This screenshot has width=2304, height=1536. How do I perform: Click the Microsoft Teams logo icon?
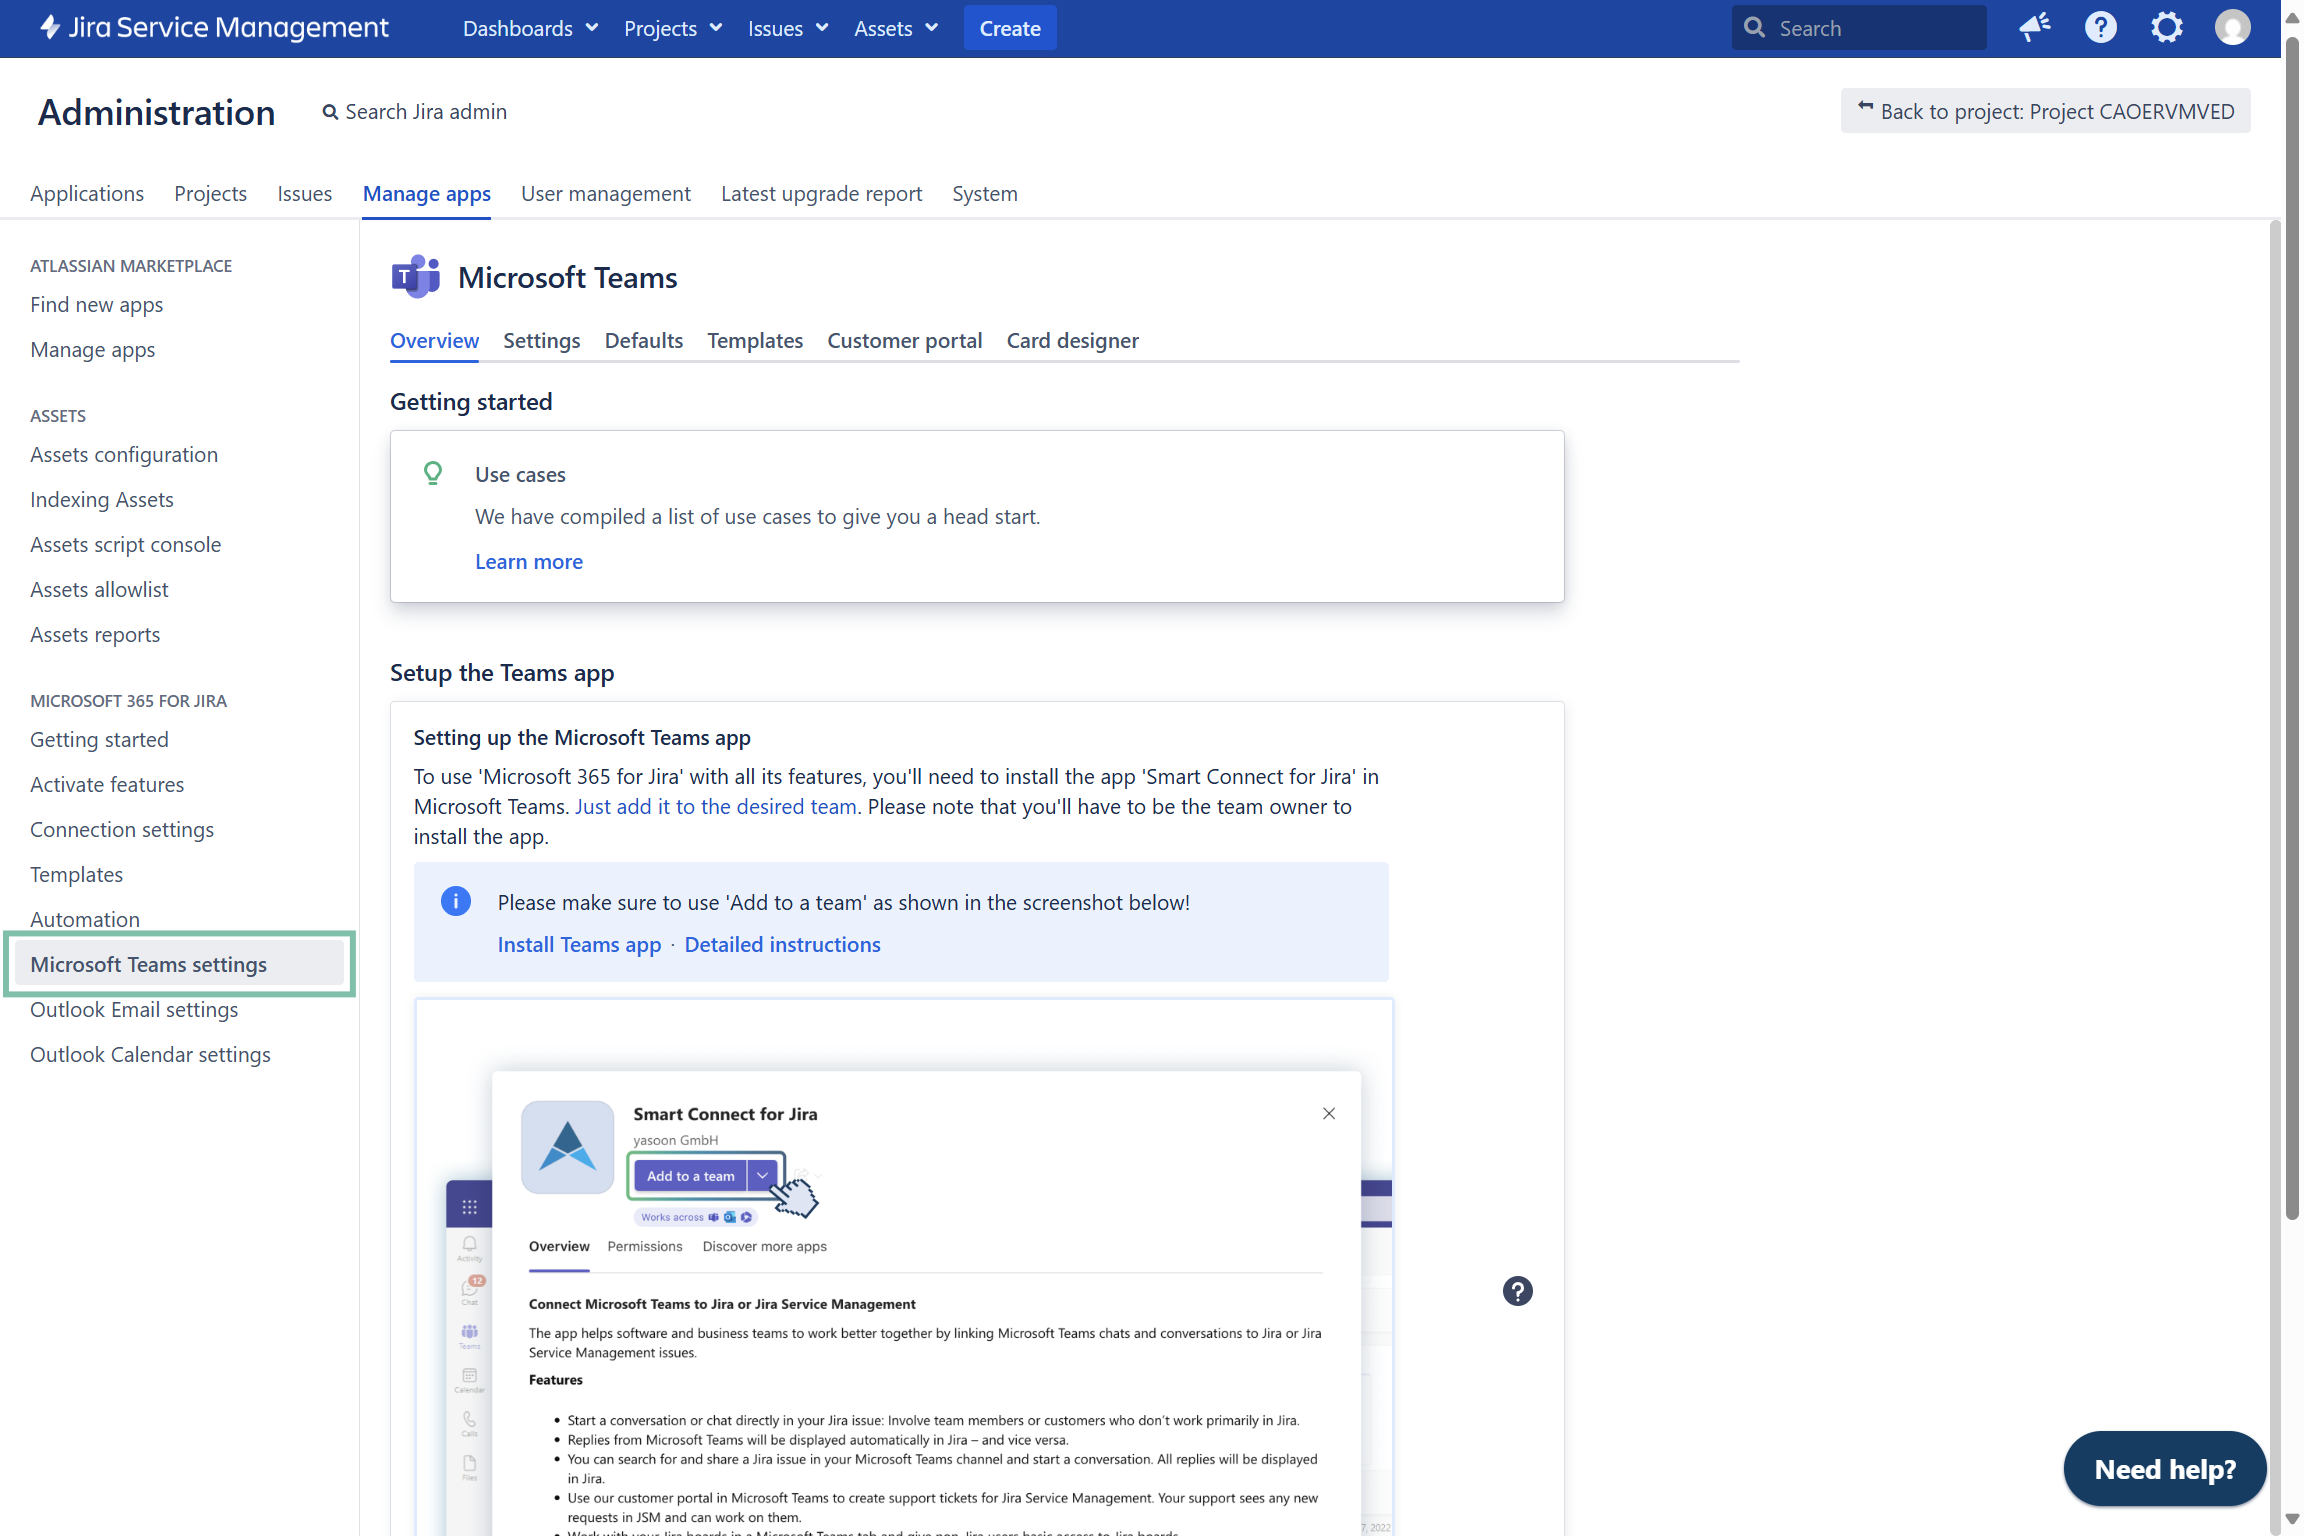click(415, 277)
